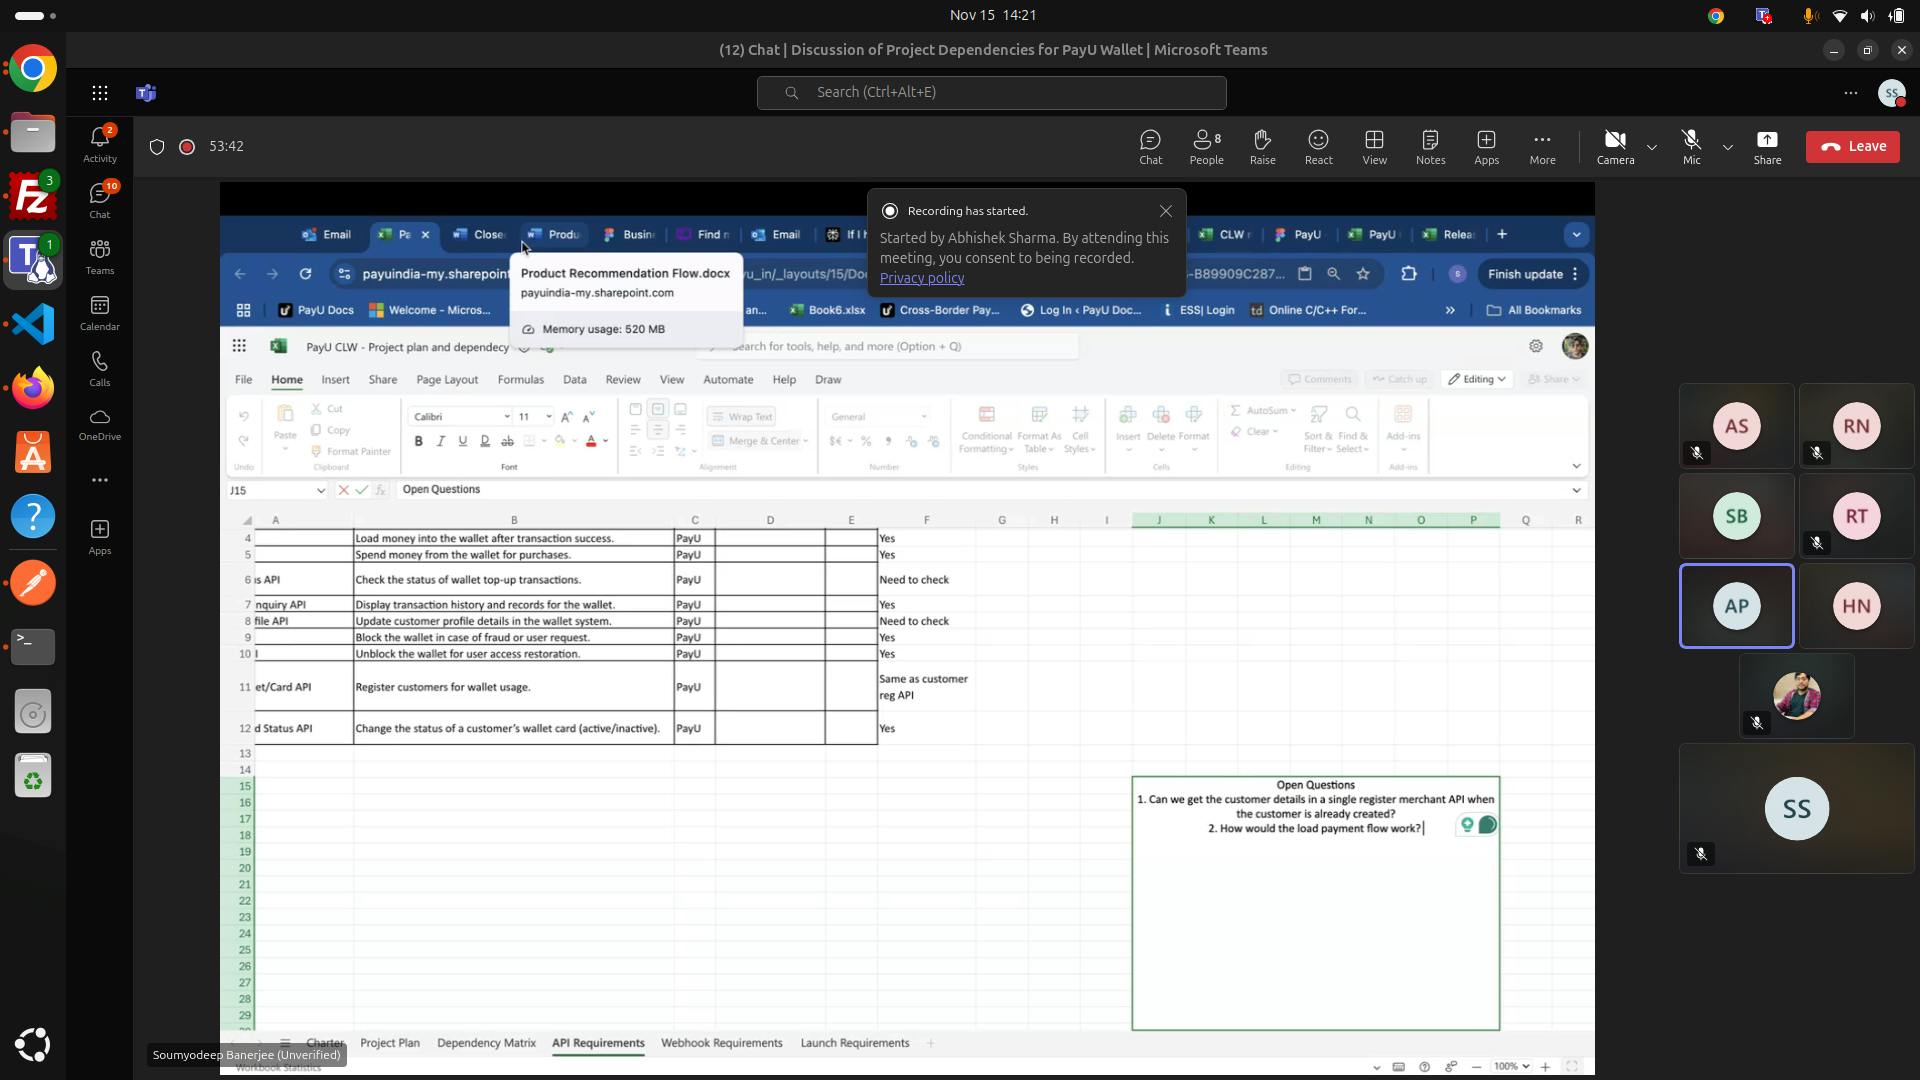Open the Apps menu in meeting toolbar

(1486, 146)
